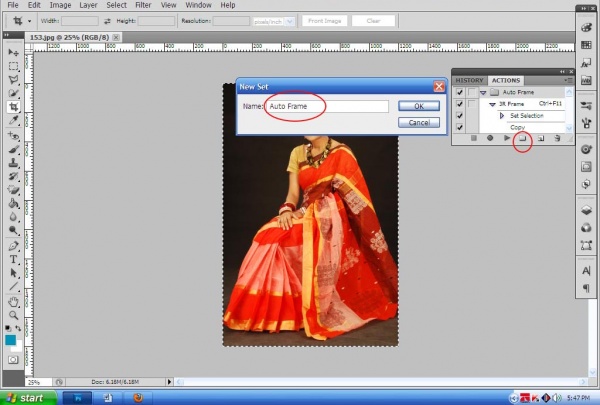Toggle the checkmark for 3R Frame action
Image resolution: width=600 pixels, height=405 pixels.
[459, 104]
